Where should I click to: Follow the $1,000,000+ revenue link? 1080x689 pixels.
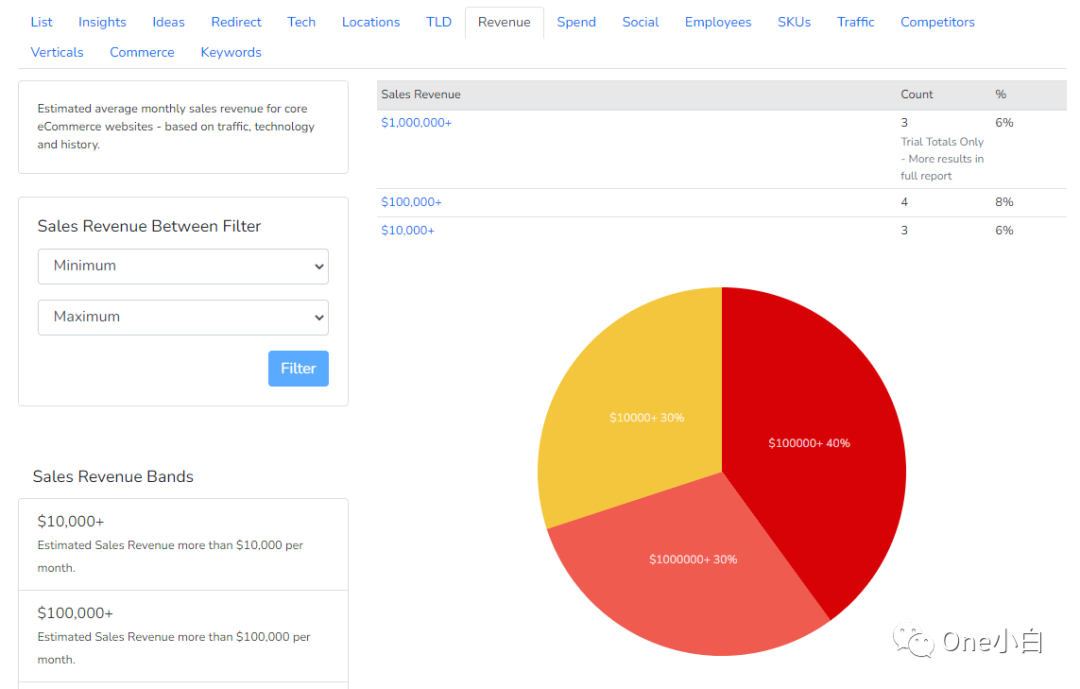click(x=416, y=122)
